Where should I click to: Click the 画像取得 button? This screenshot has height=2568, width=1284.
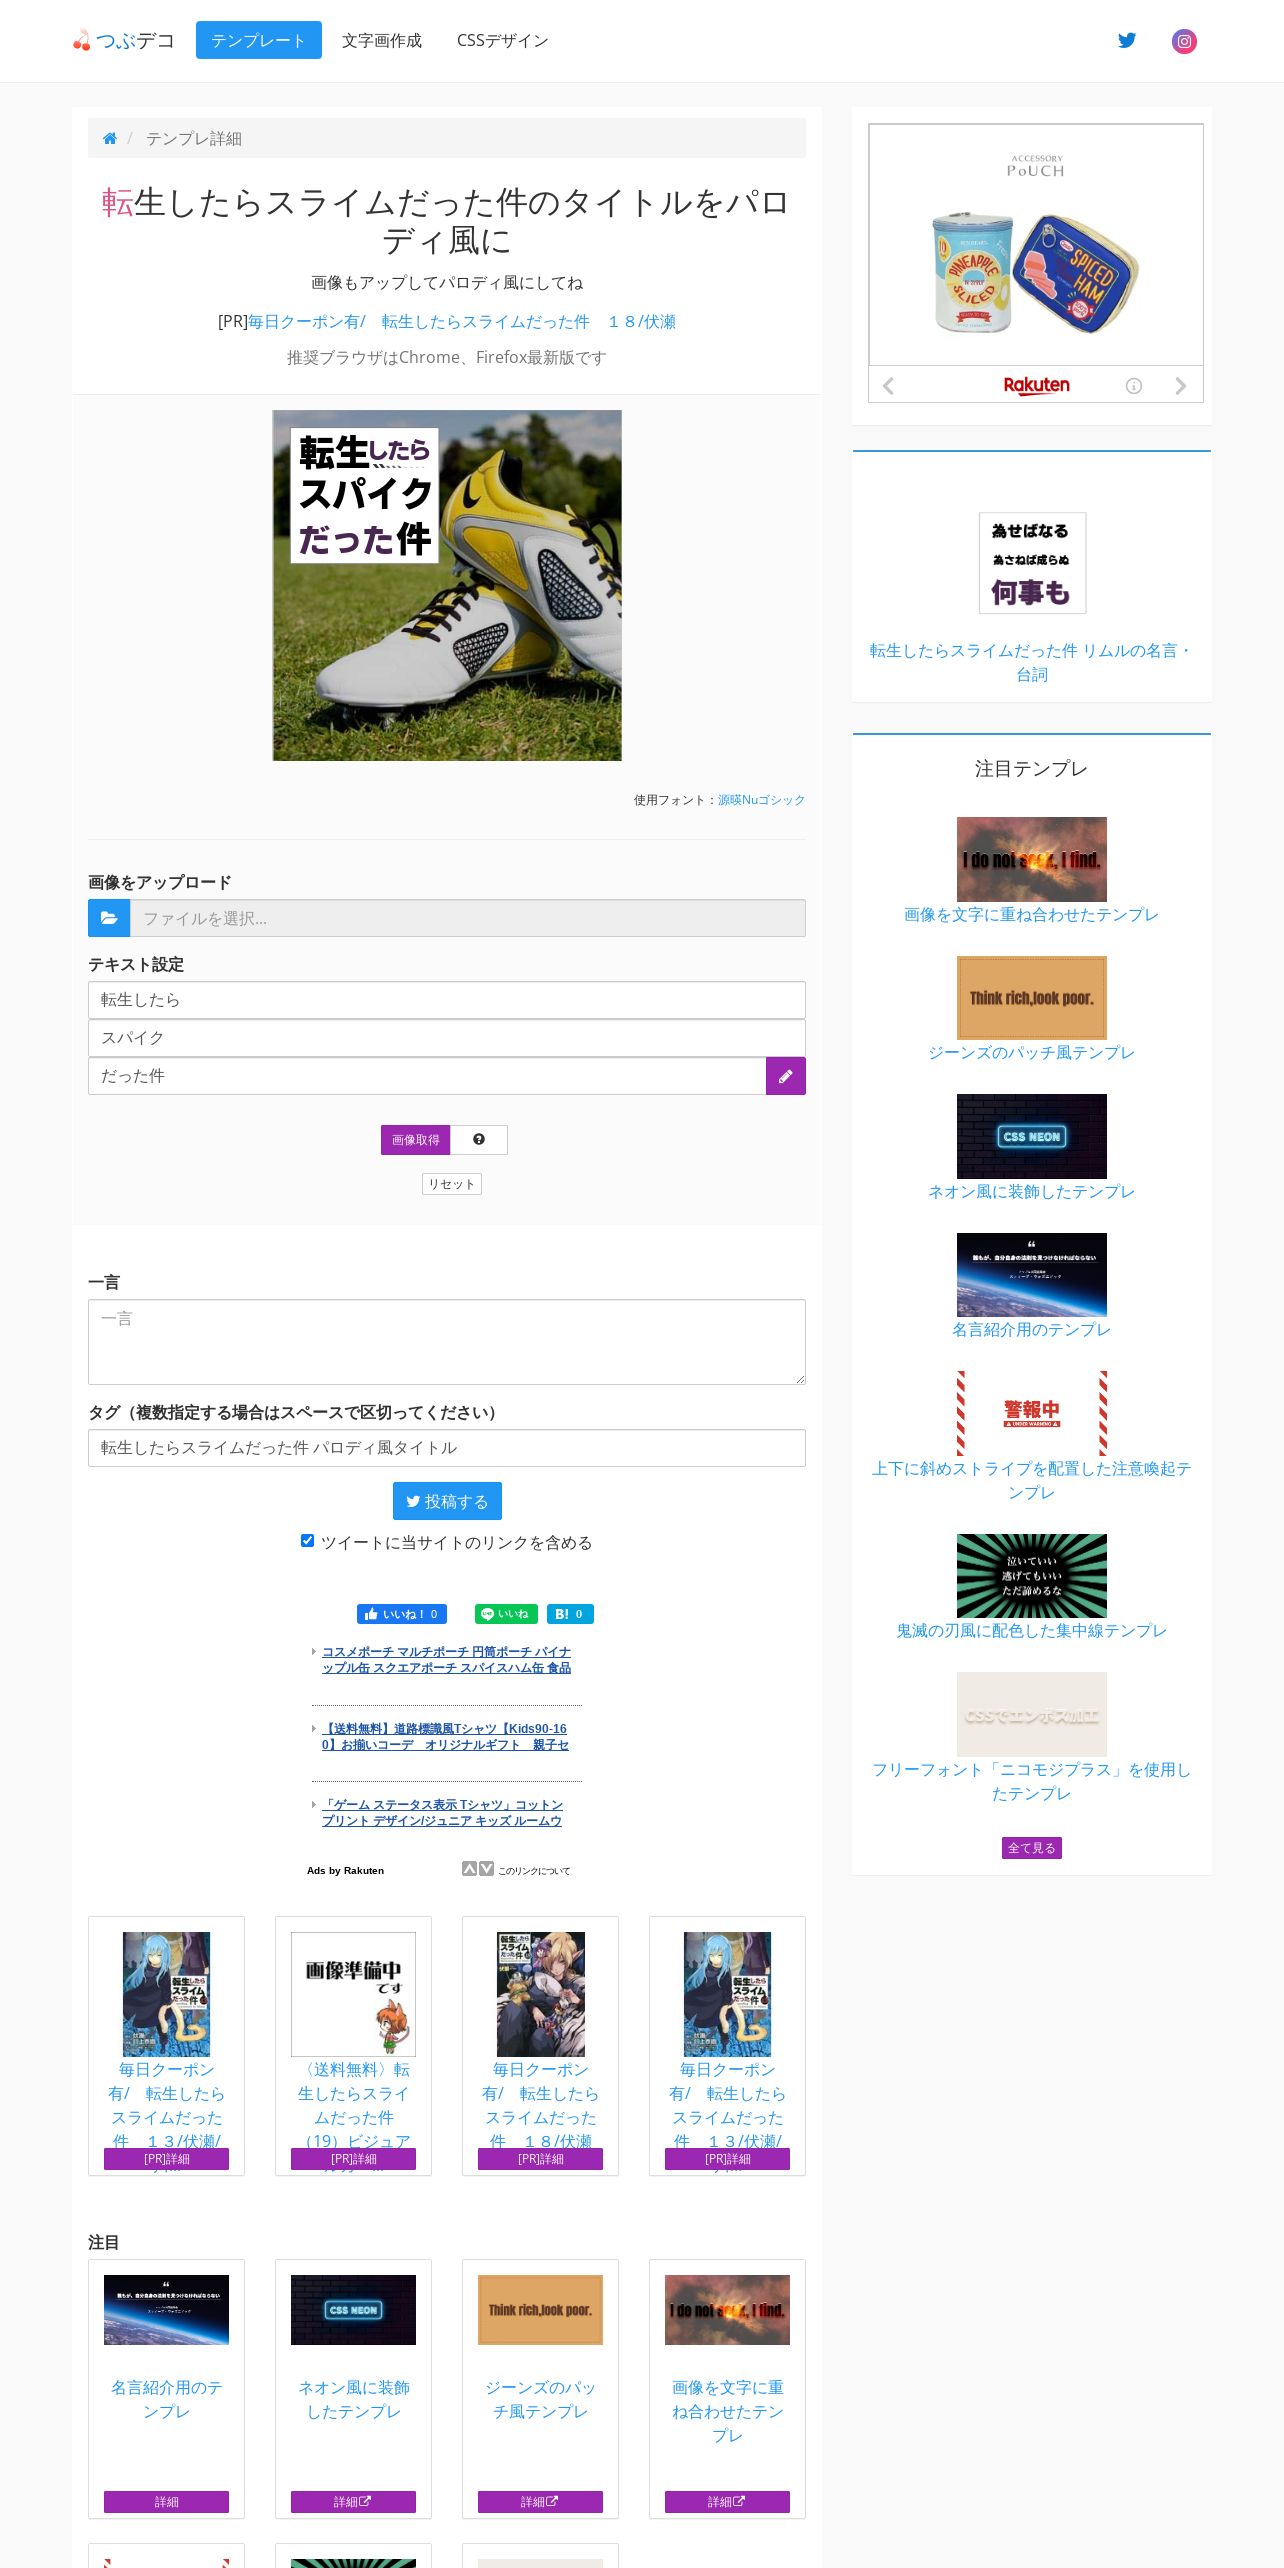pyautogui.click(x=416, y=1140)
